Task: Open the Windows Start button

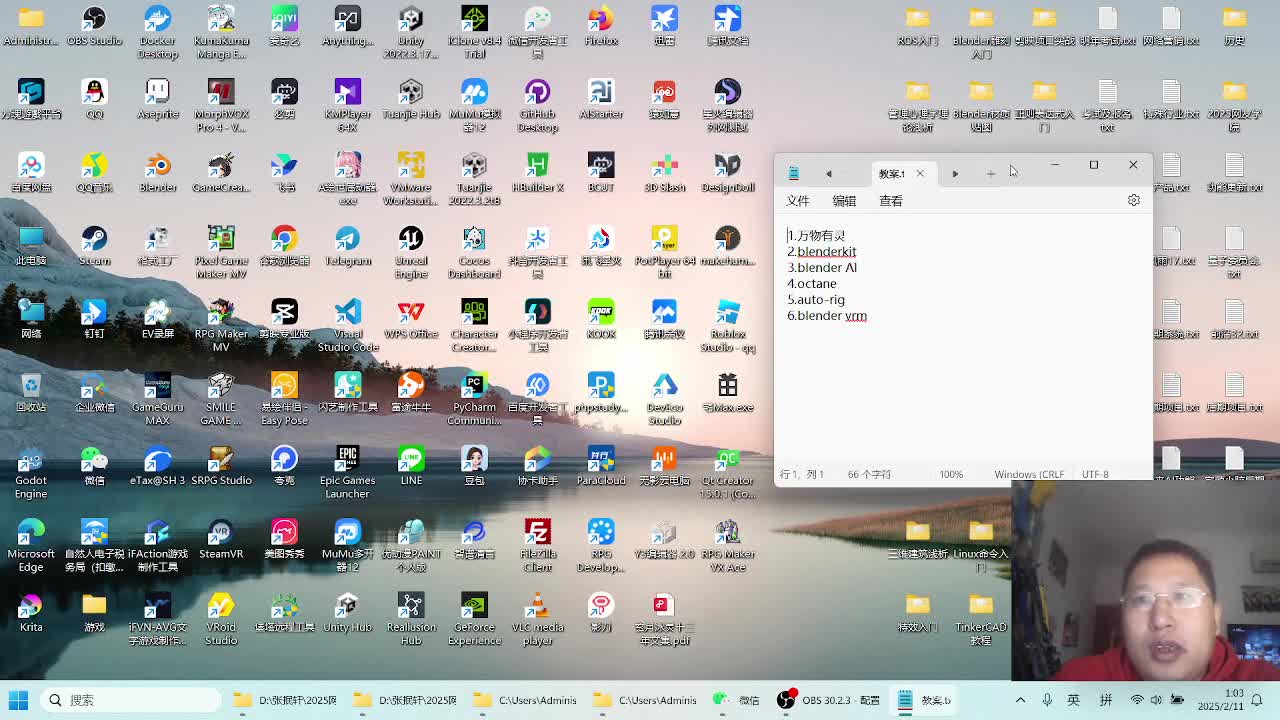Action: point(18,700)
